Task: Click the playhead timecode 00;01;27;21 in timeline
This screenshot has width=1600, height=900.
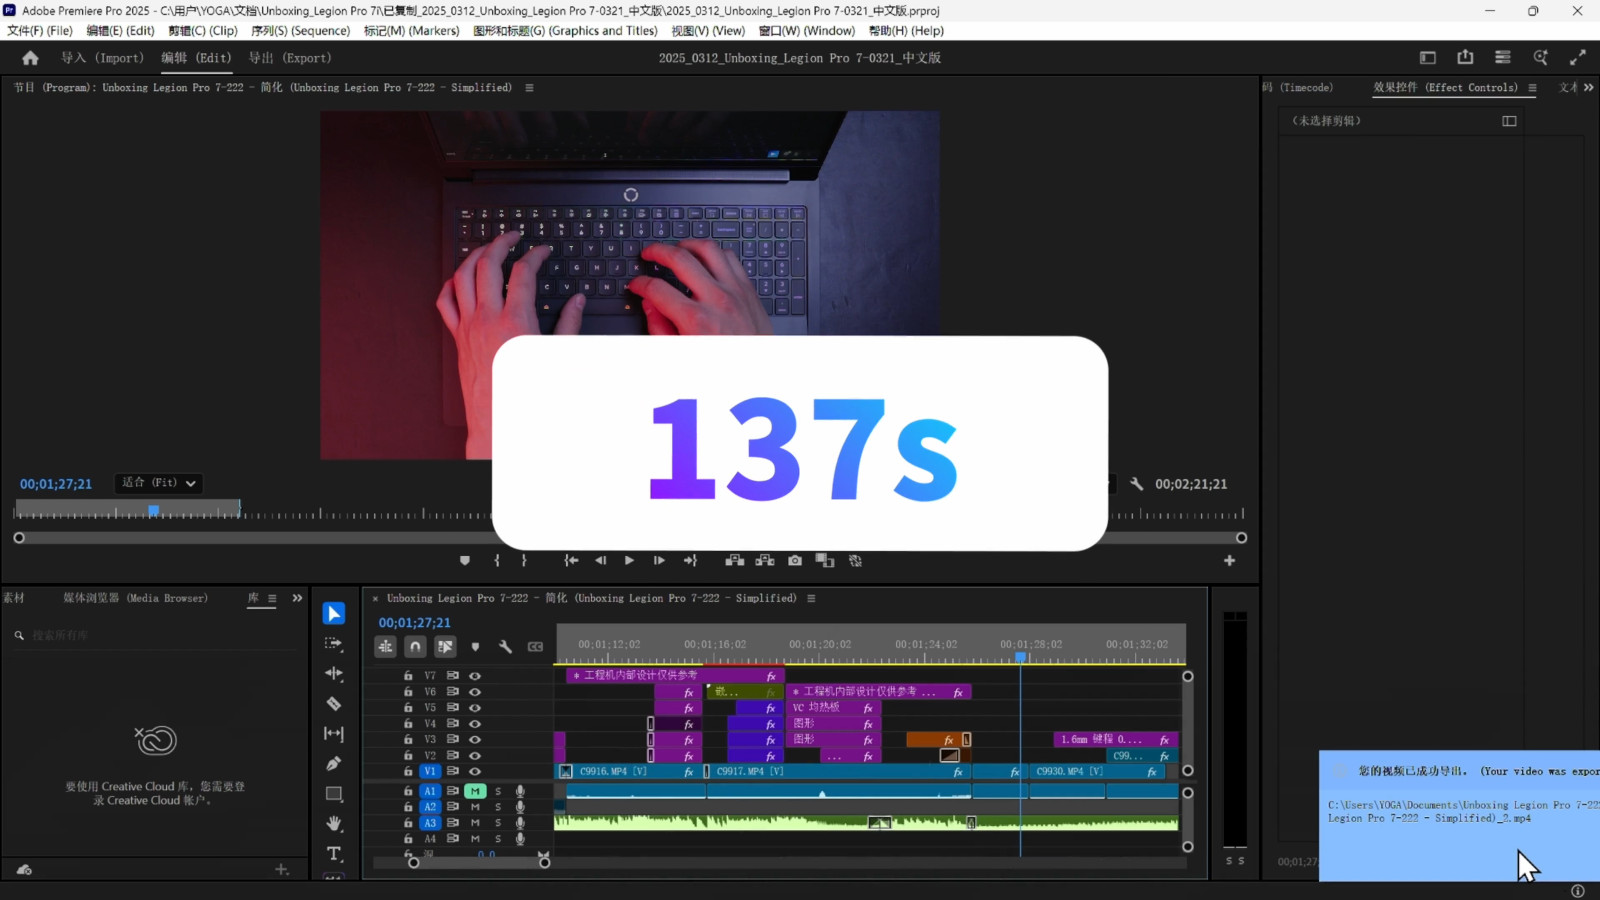Action: pyautogui.click(x=414, y=622)
